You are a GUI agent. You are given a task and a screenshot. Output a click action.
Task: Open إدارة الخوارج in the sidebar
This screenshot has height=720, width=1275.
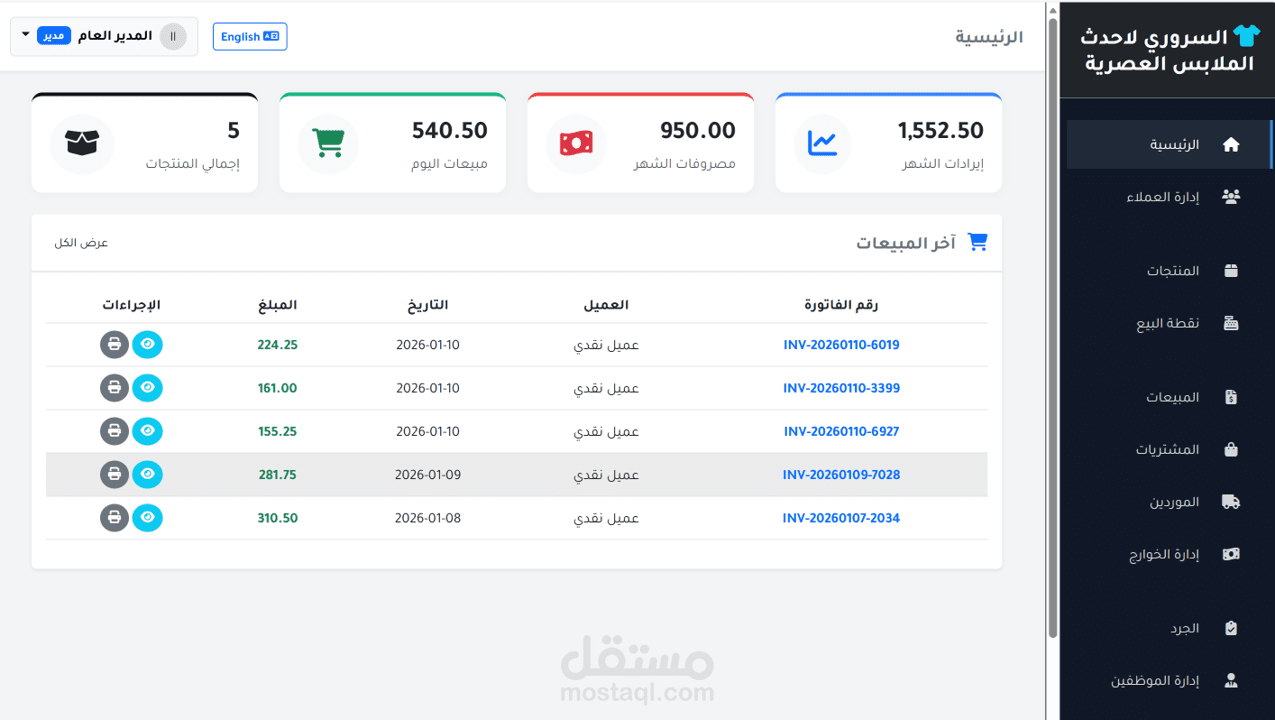point(1167,554)
